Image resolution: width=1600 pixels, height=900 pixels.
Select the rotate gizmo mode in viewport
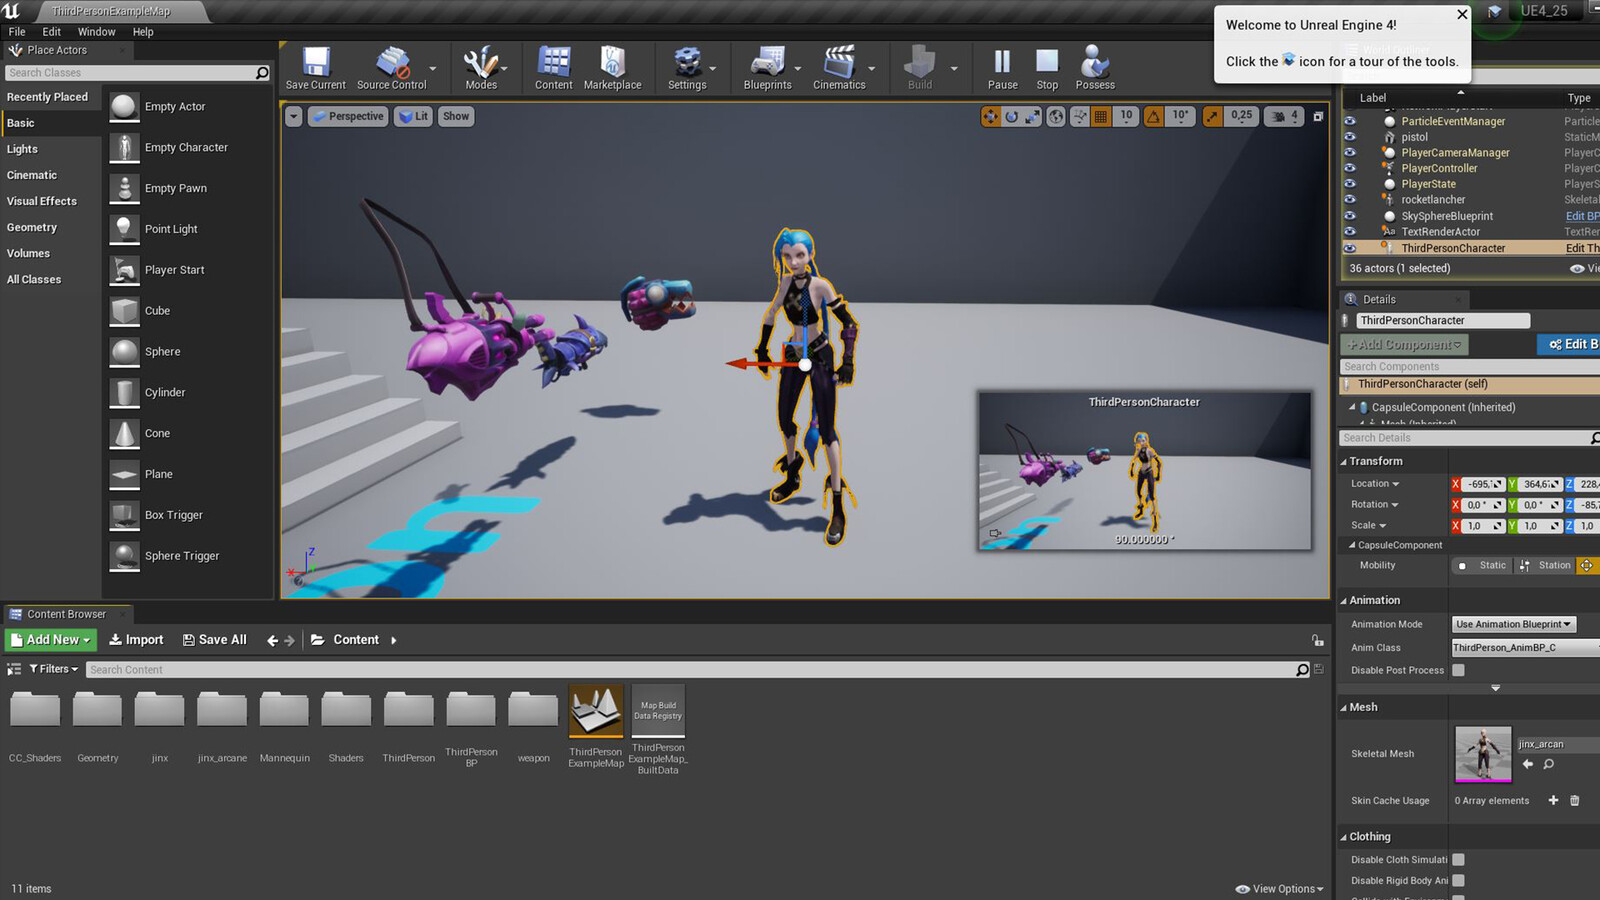[x=1011, y=116]
